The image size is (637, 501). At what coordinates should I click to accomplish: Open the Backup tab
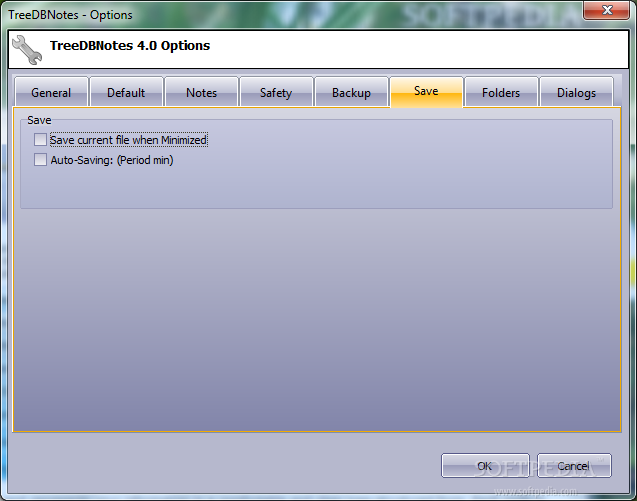click(351, 92)
